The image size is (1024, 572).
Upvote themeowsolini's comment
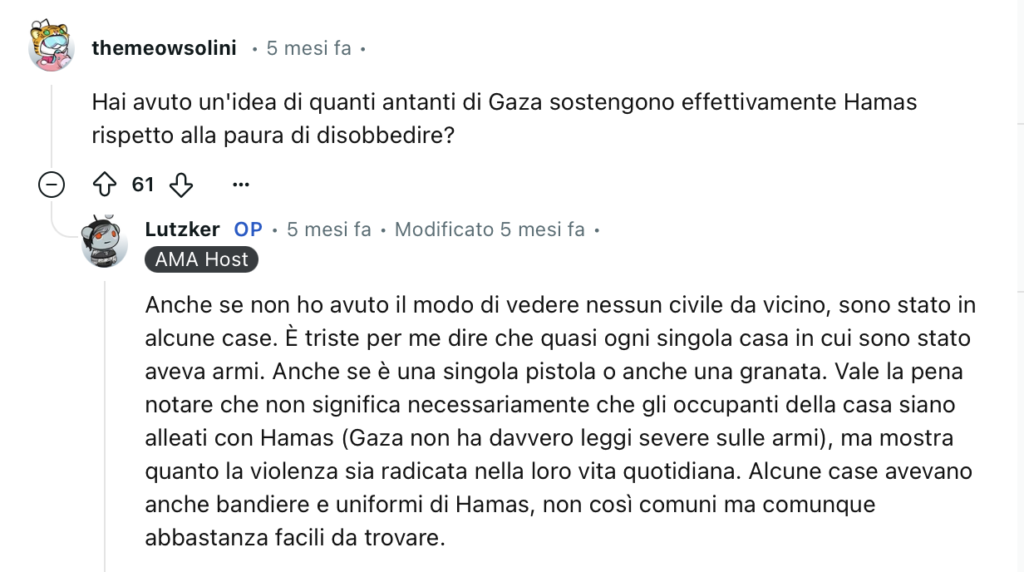click(x=105, y=185)
